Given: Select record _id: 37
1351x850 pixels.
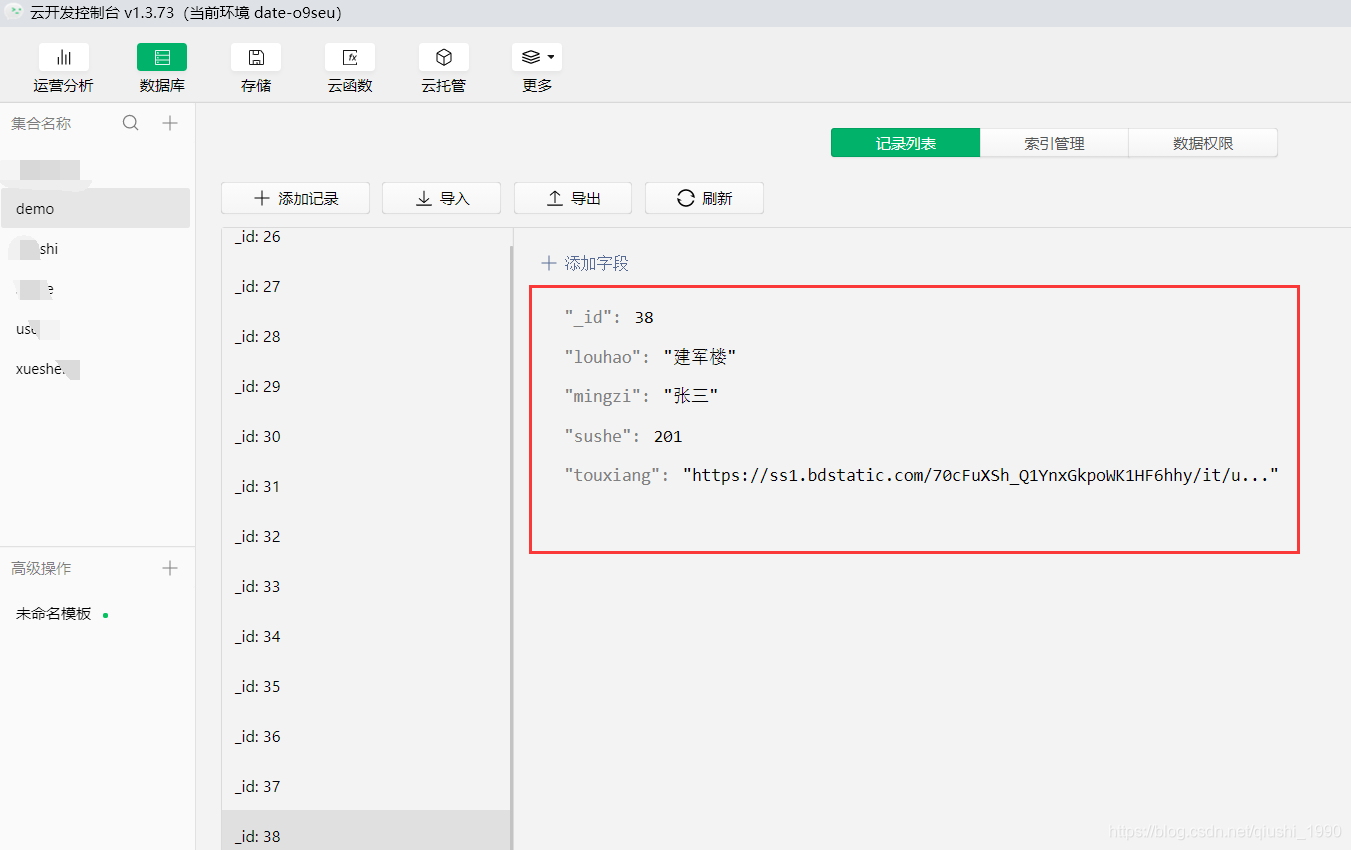Looking at the screenshot, I should click(365, 786).
